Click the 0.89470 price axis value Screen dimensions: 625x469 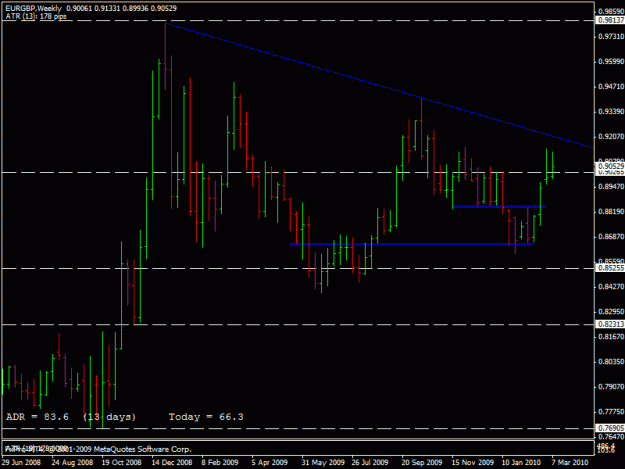point(611,186)
